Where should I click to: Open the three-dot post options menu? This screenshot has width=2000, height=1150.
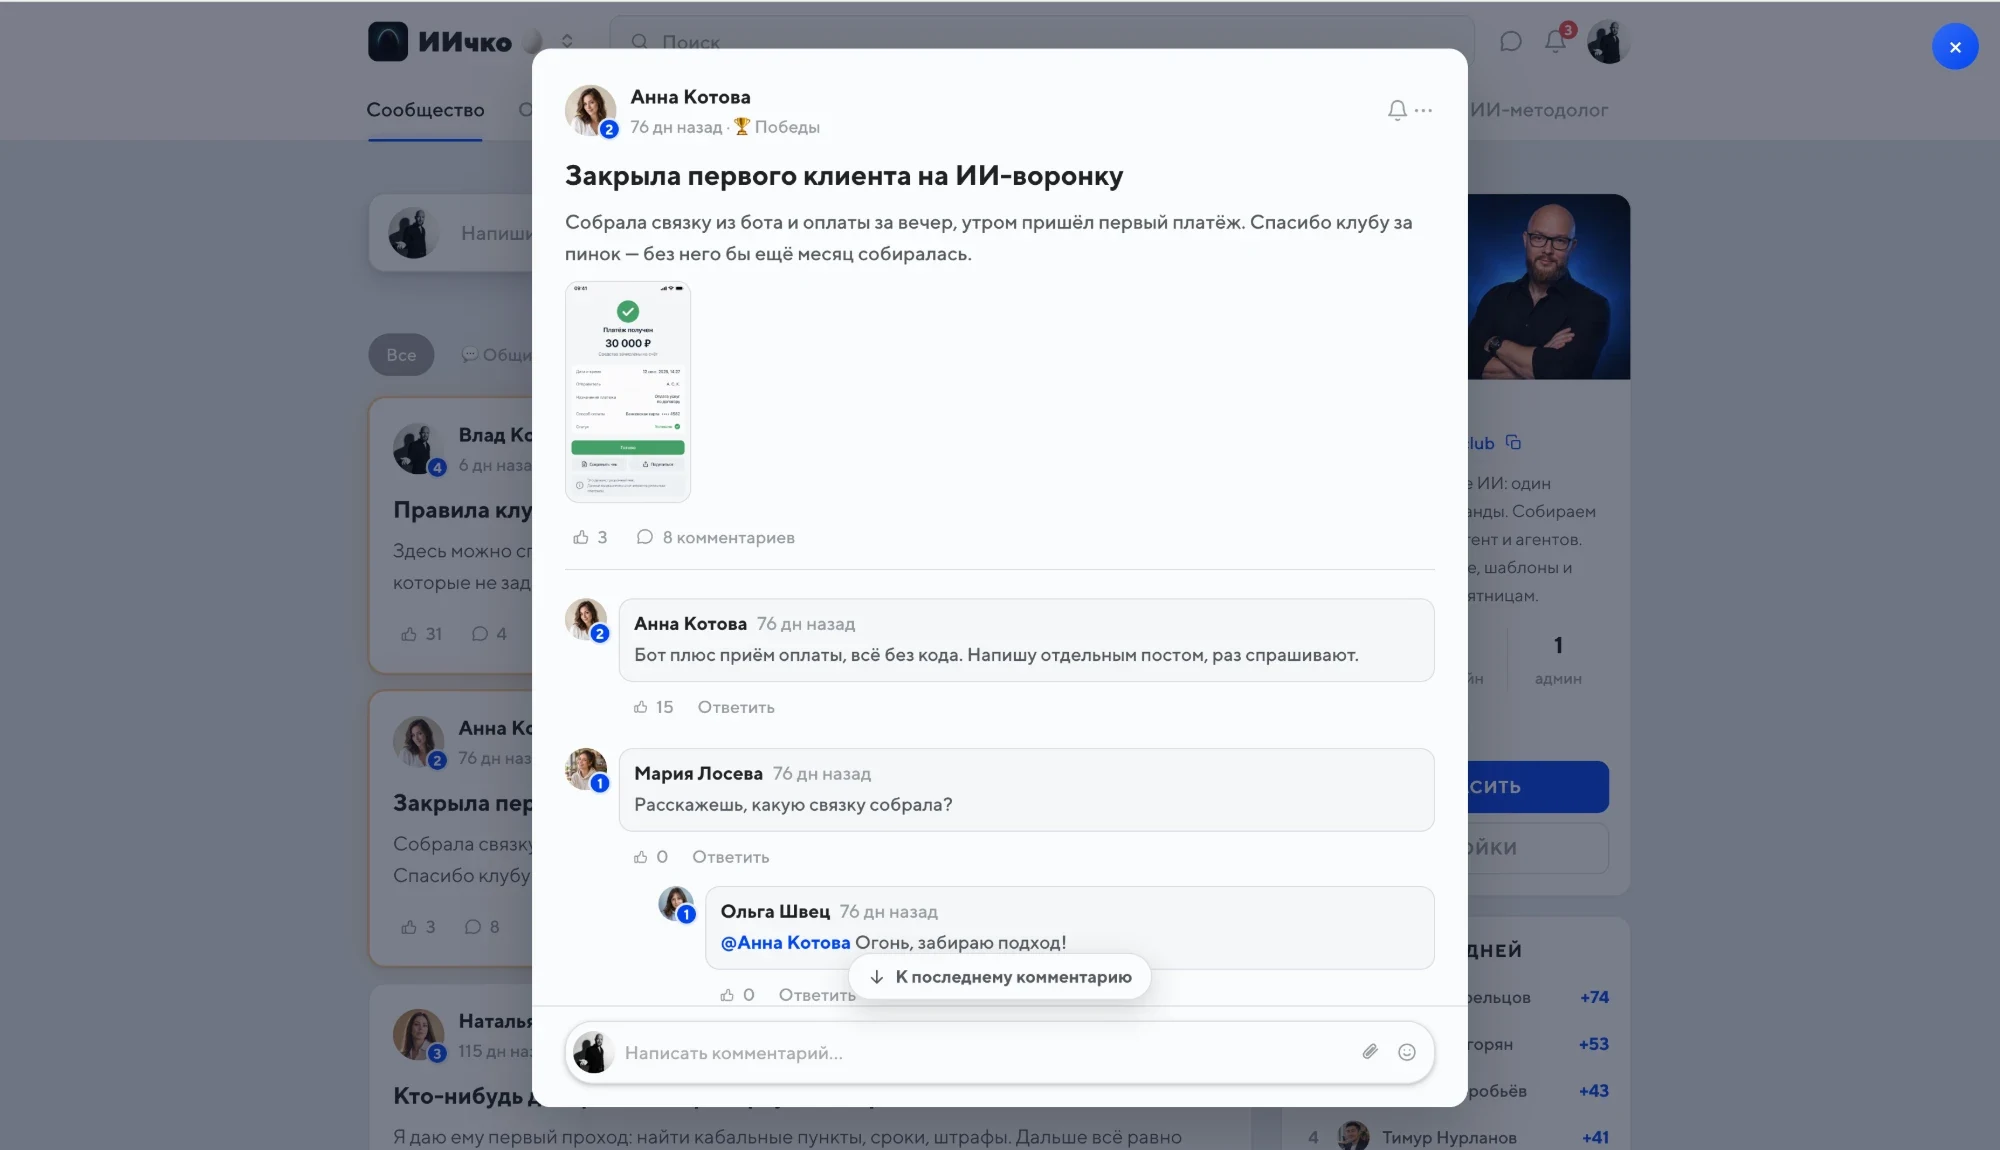(1423, 111)
